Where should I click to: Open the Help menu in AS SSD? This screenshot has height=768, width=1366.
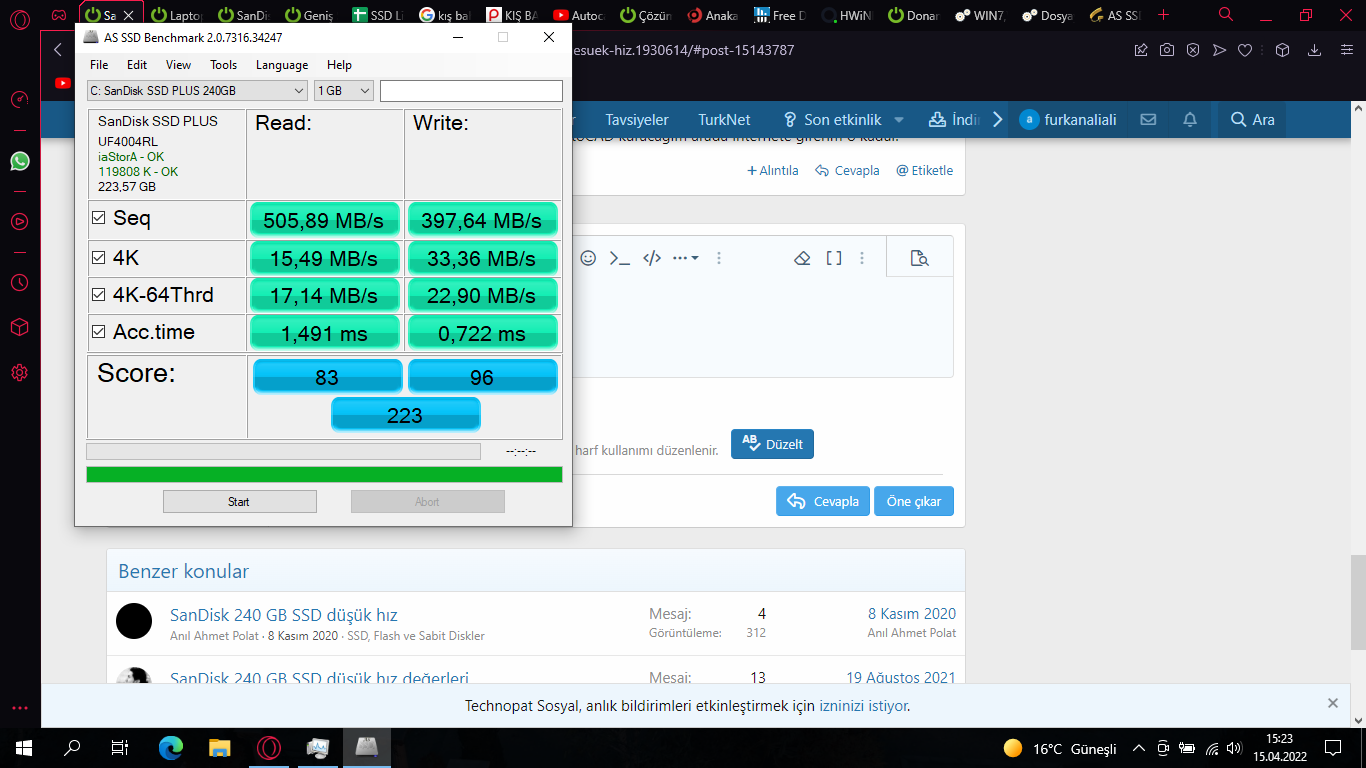(x=339, y=65)
